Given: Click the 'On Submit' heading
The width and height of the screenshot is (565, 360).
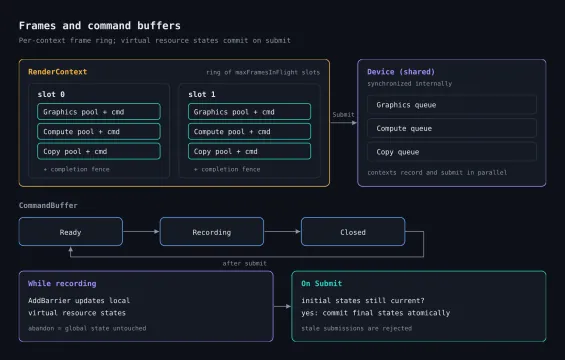Looking at the screenshot, I should pos(321,283).
